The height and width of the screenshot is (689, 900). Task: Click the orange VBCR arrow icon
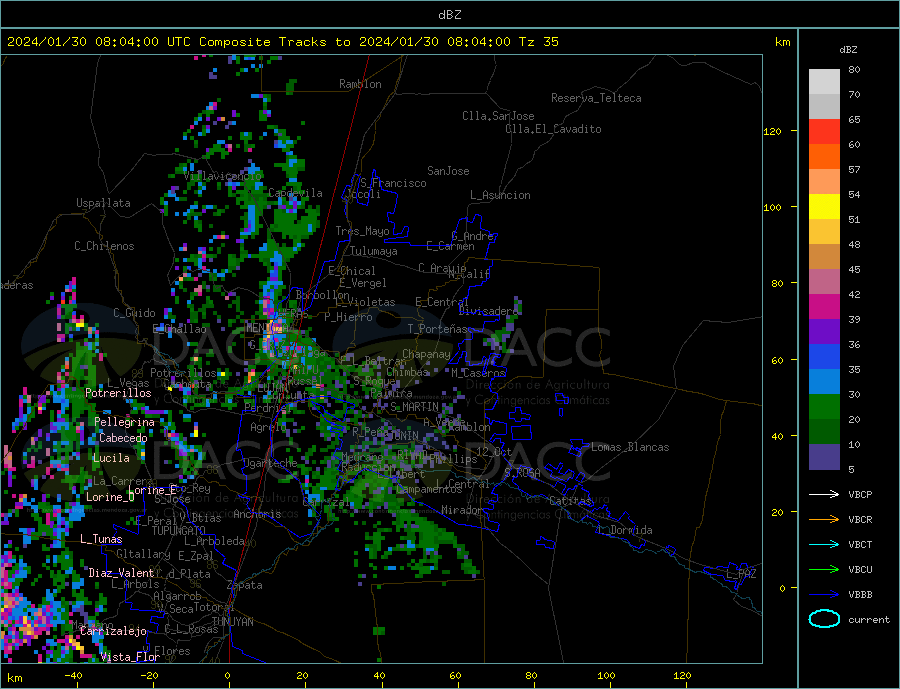(825, 520)
